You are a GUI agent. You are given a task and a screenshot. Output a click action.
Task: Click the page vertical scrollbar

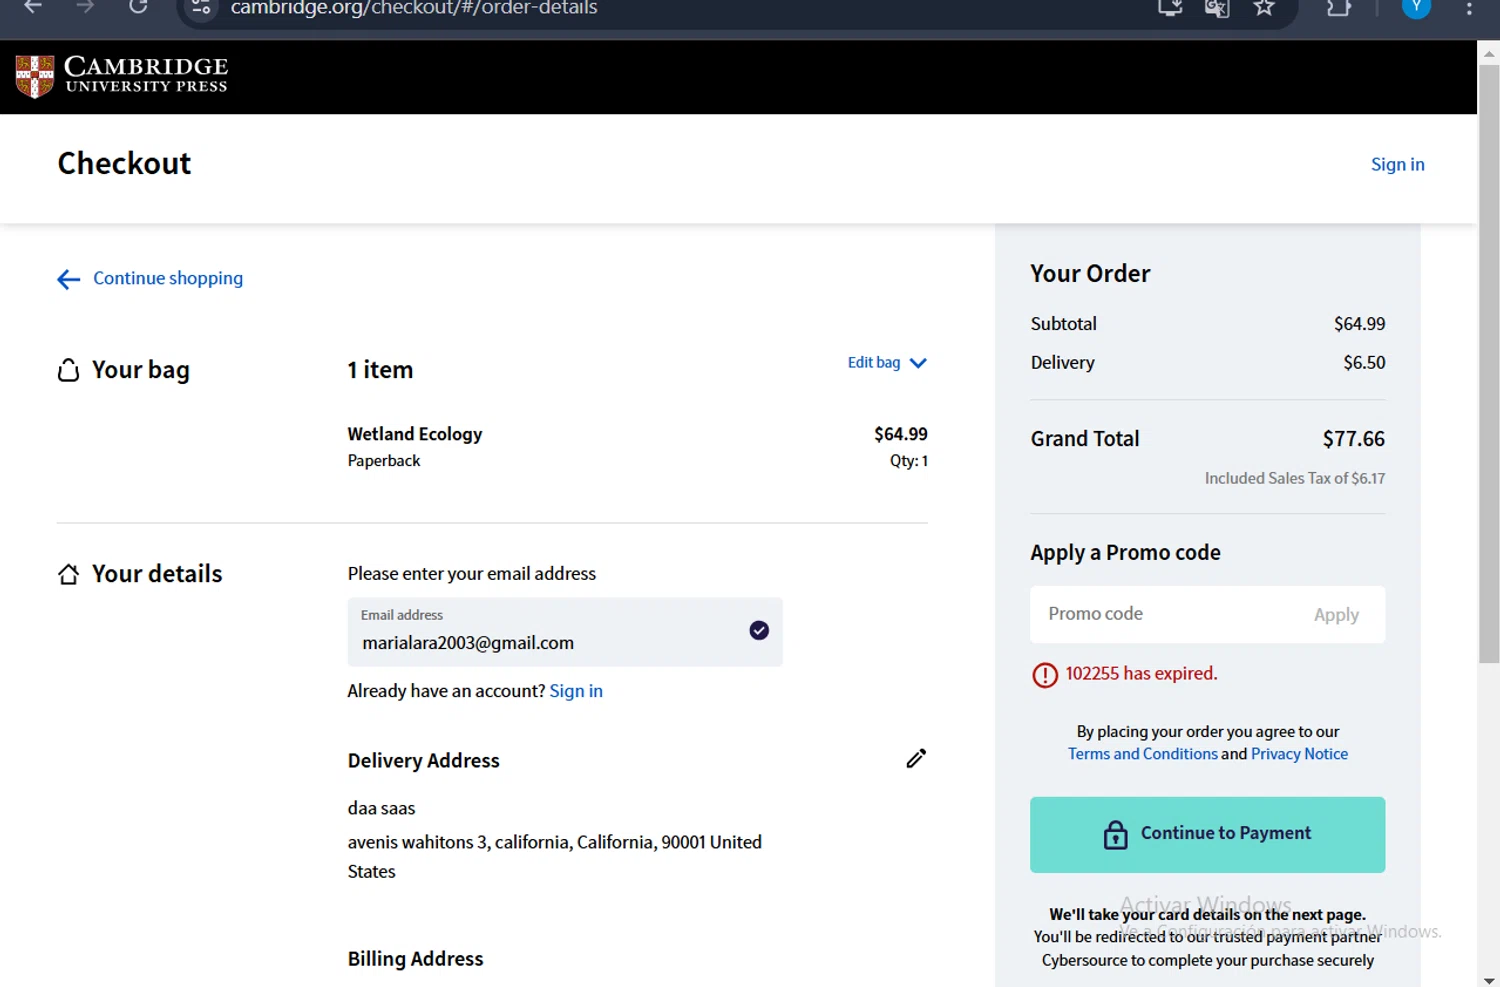(x=1489, y=364)
